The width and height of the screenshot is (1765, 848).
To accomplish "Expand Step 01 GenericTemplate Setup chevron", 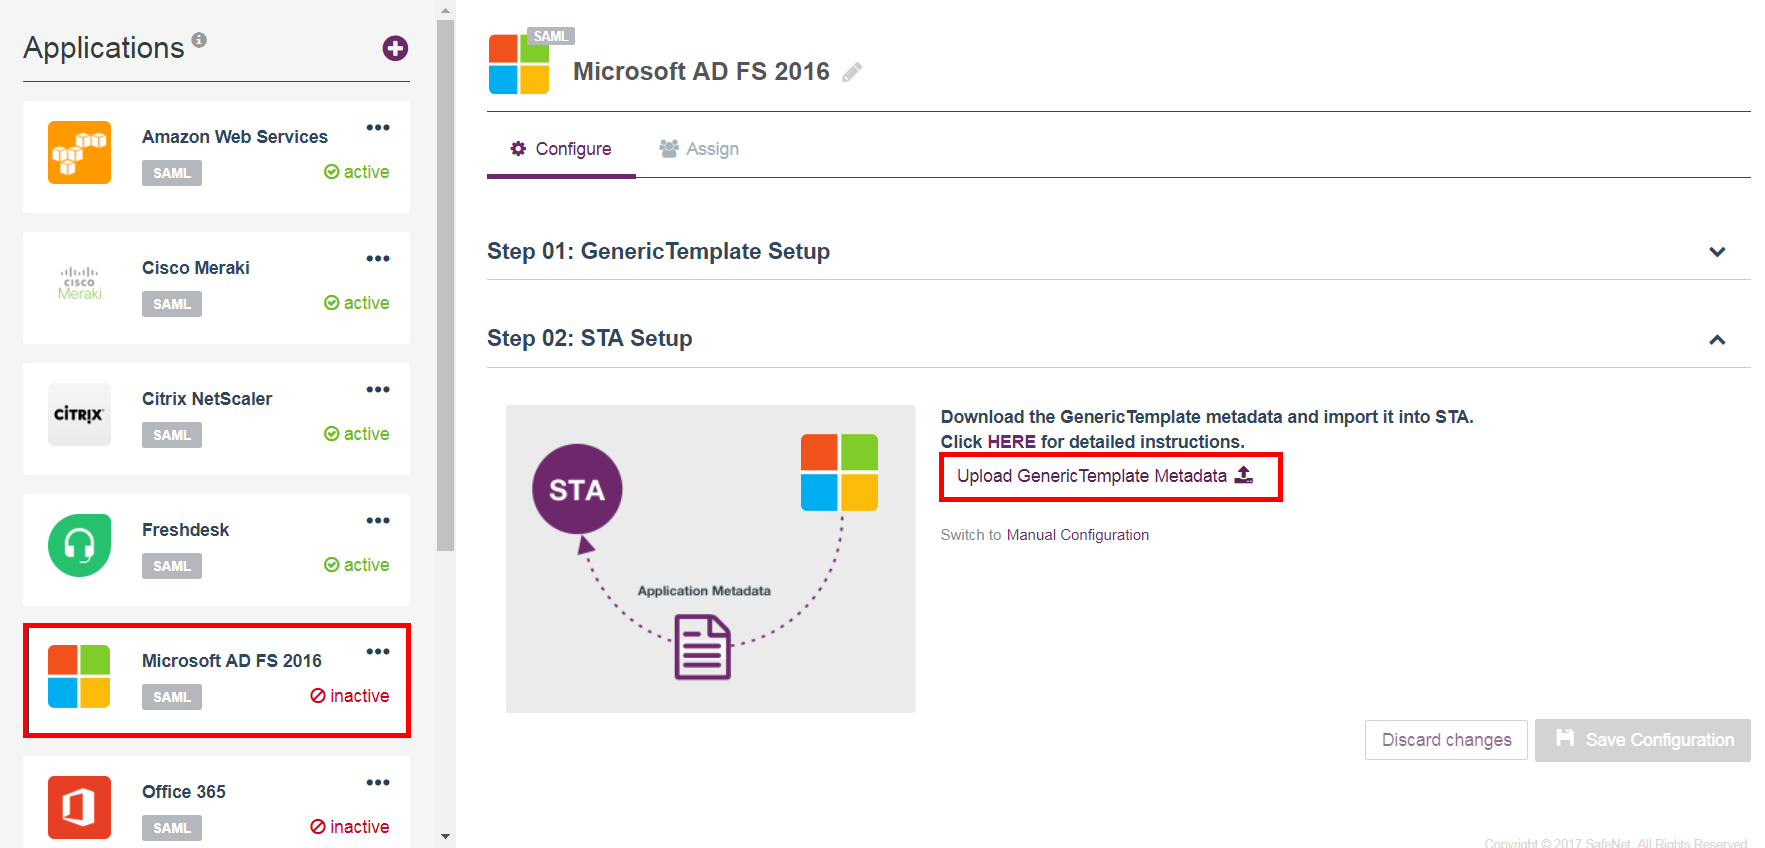I will (x=1717, y=251).
